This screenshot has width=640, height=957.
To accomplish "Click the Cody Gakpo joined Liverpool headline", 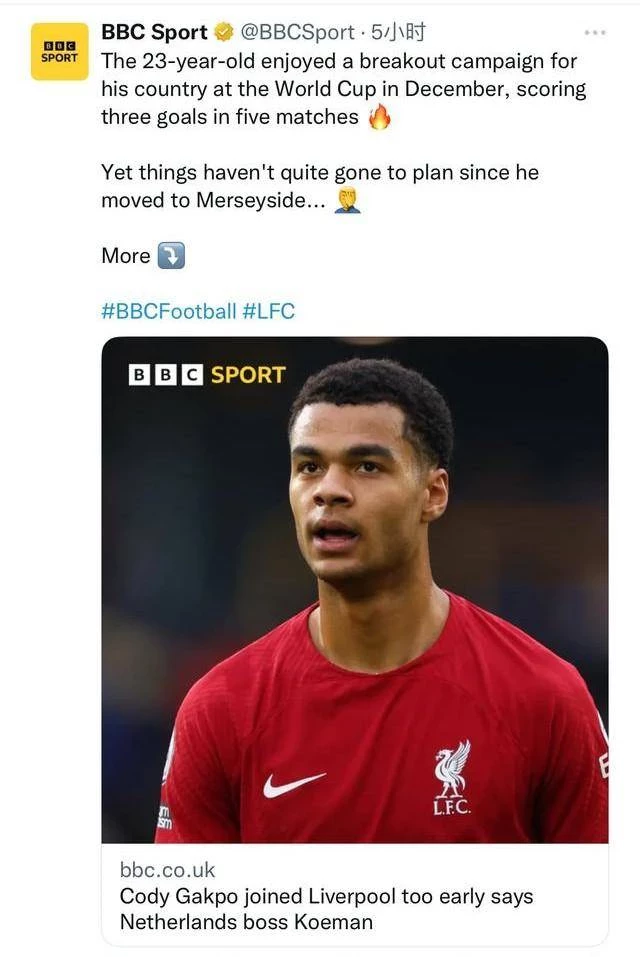I will (326, 909).
